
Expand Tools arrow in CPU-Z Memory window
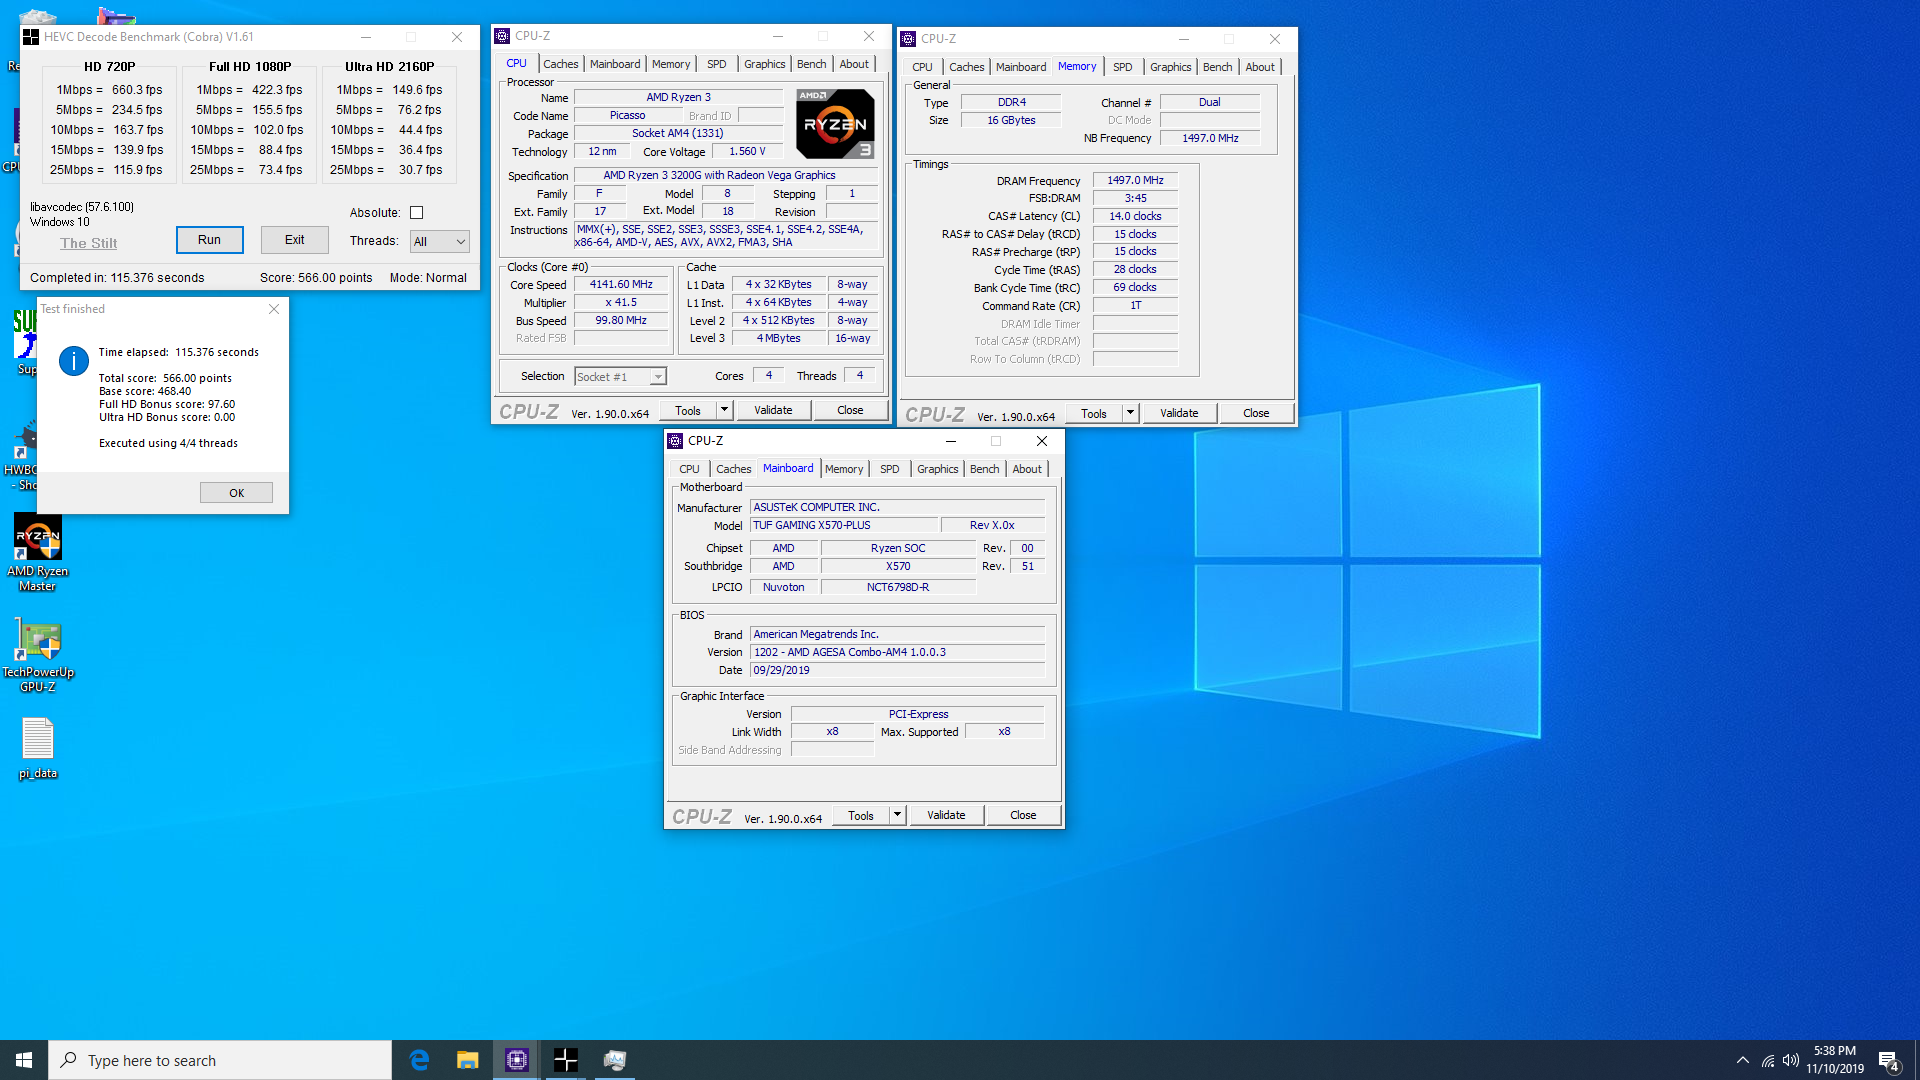coord(1130,413)
